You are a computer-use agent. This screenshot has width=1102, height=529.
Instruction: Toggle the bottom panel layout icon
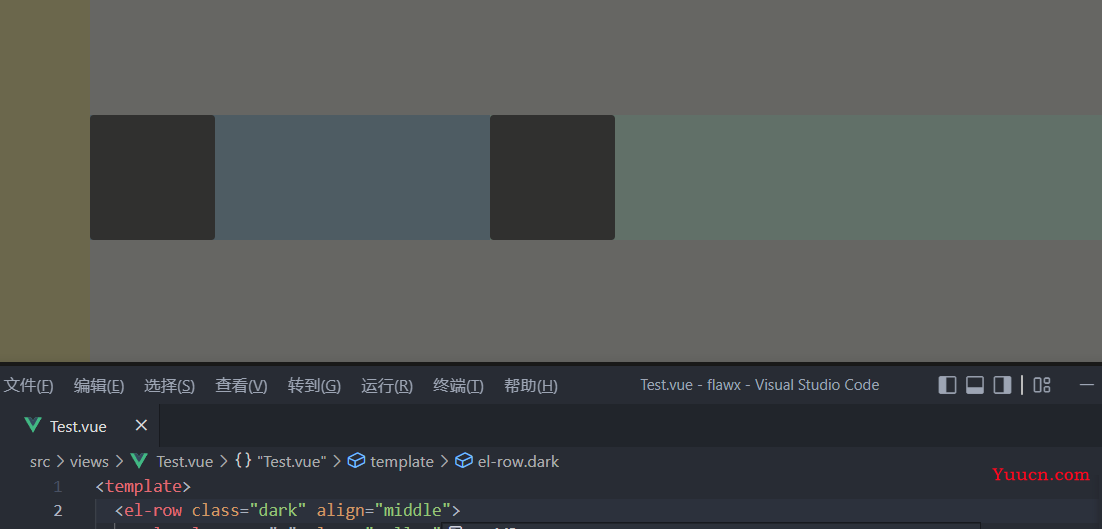tap(975, 385)
